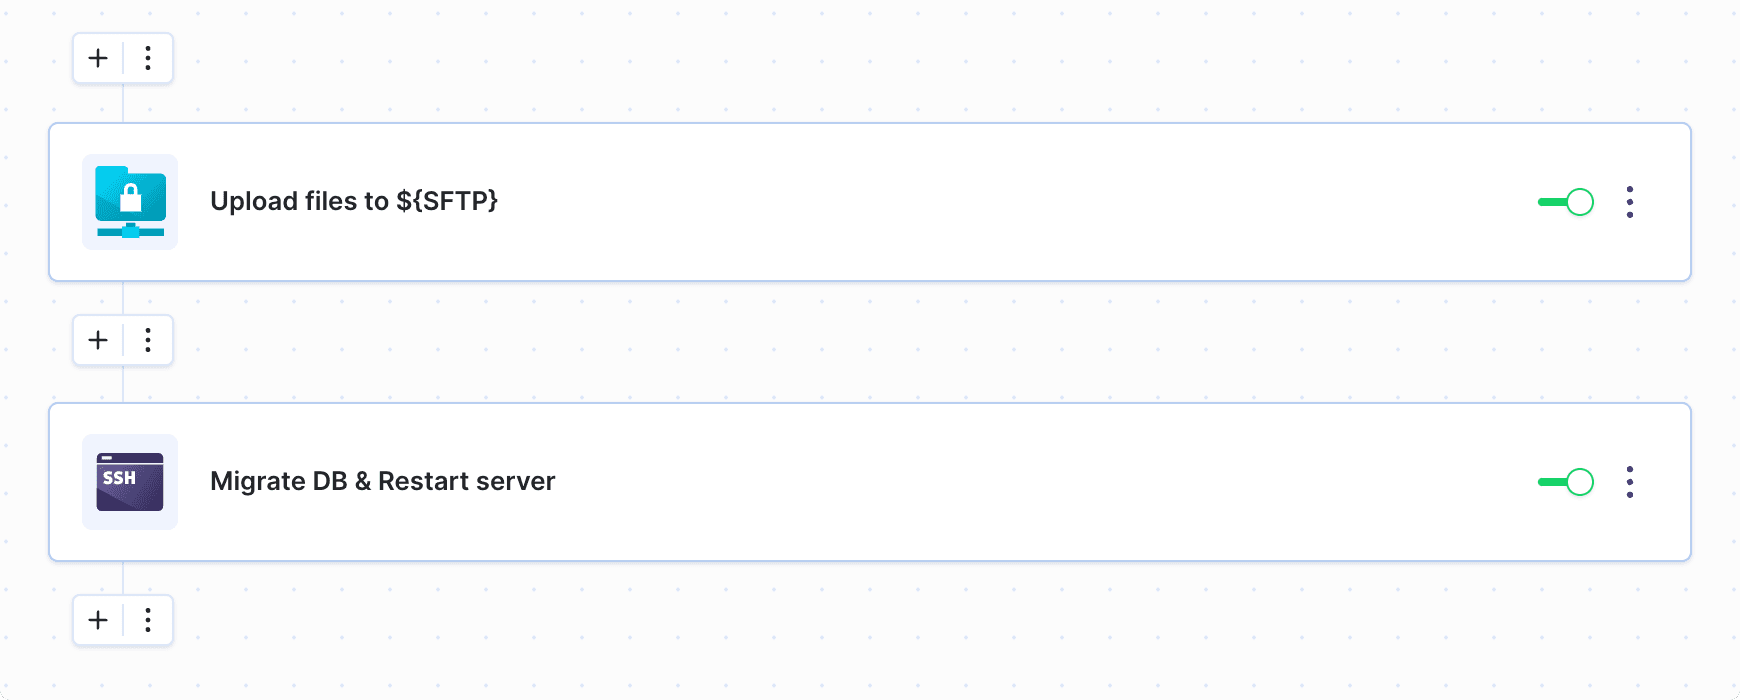This screenshot has height=700, width=1740.
Task: Disable the Upload files to ${SFTP} action
Action: tap(1565, 202)
